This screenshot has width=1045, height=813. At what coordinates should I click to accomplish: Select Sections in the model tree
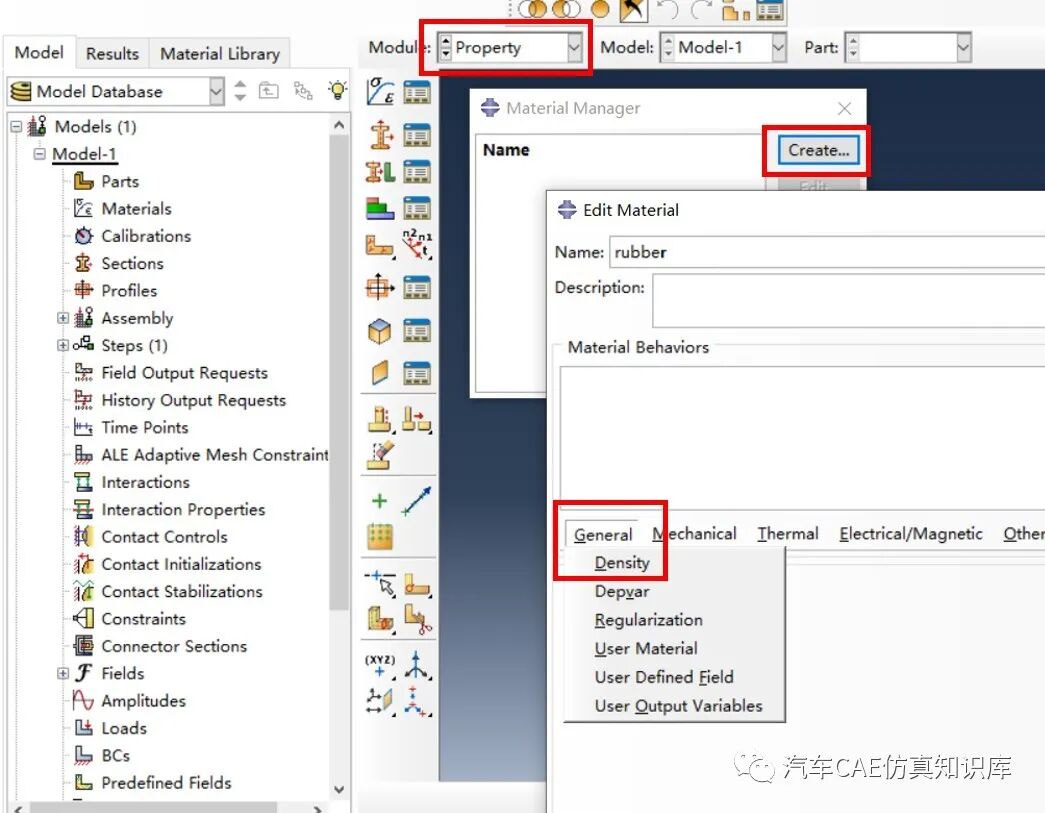(x=132, y=263)
